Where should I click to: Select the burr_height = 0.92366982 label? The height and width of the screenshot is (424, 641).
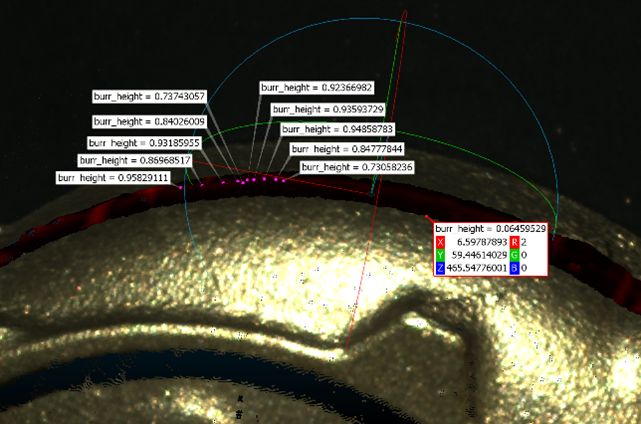coord(316,87)
